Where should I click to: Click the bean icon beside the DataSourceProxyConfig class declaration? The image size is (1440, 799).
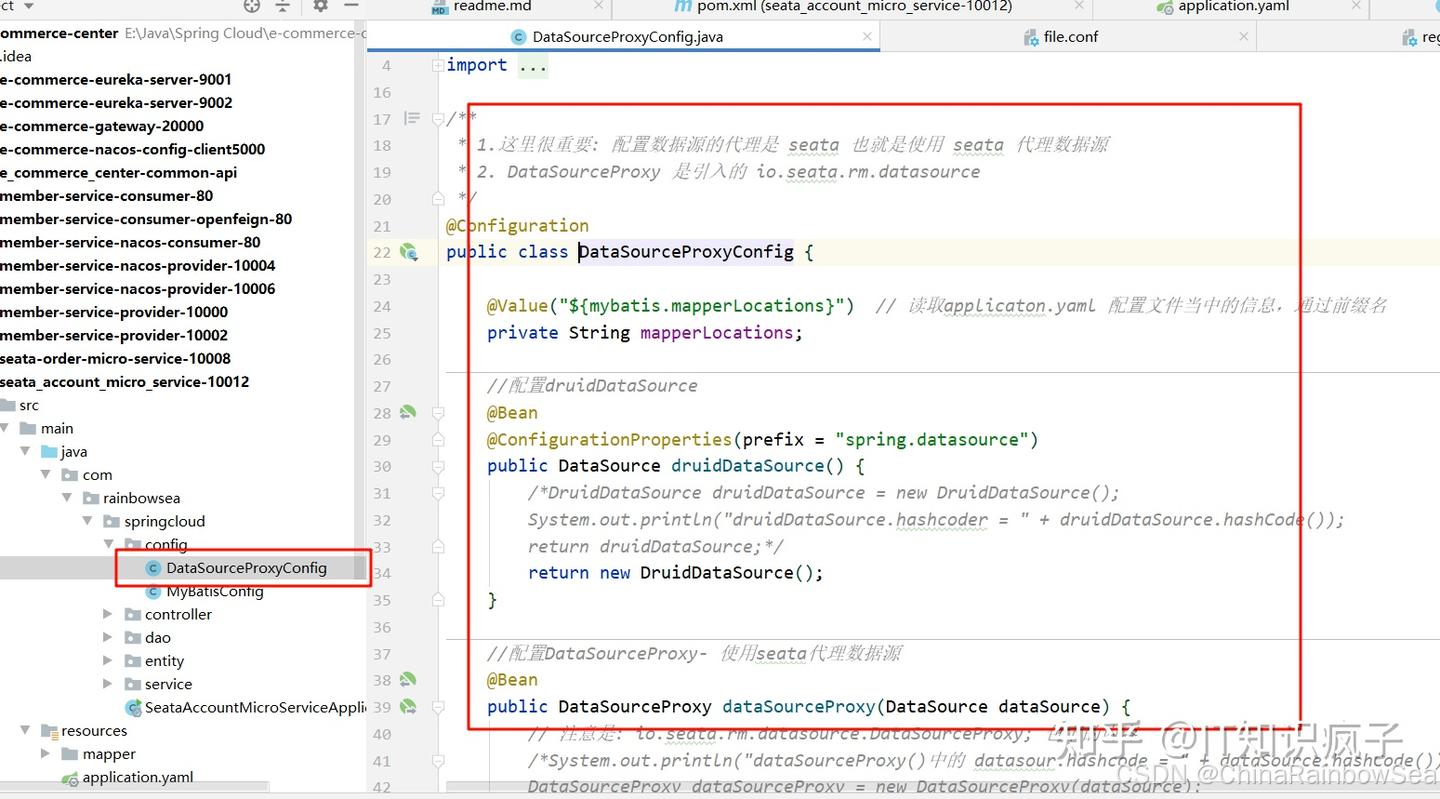coord(408,252)
